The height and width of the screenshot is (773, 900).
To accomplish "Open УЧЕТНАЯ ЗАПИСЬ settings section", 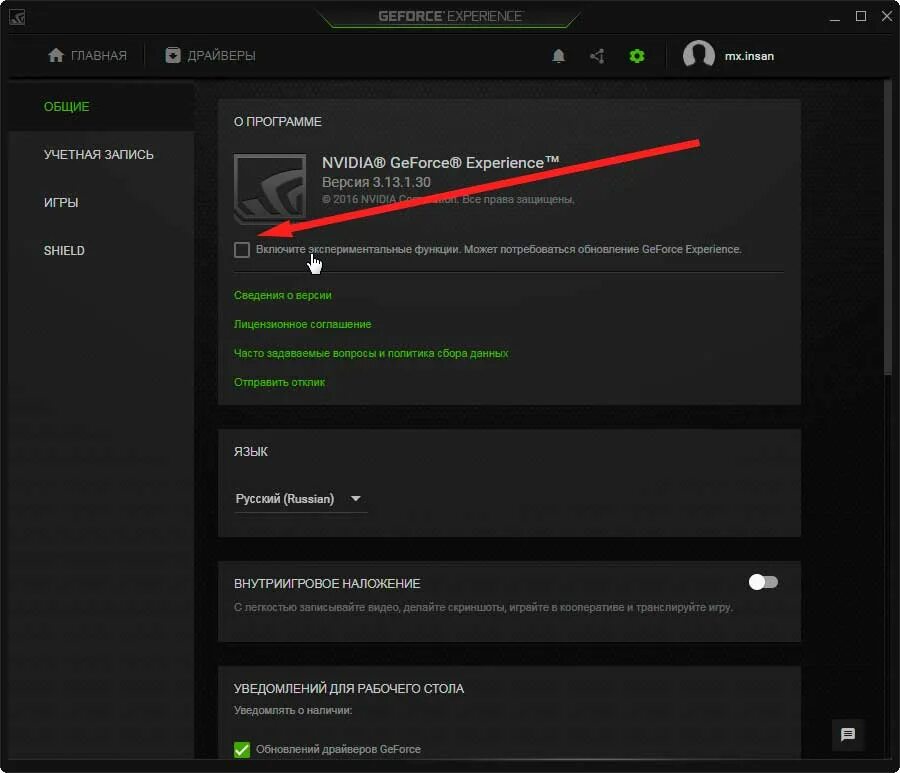I will [99, 155].
